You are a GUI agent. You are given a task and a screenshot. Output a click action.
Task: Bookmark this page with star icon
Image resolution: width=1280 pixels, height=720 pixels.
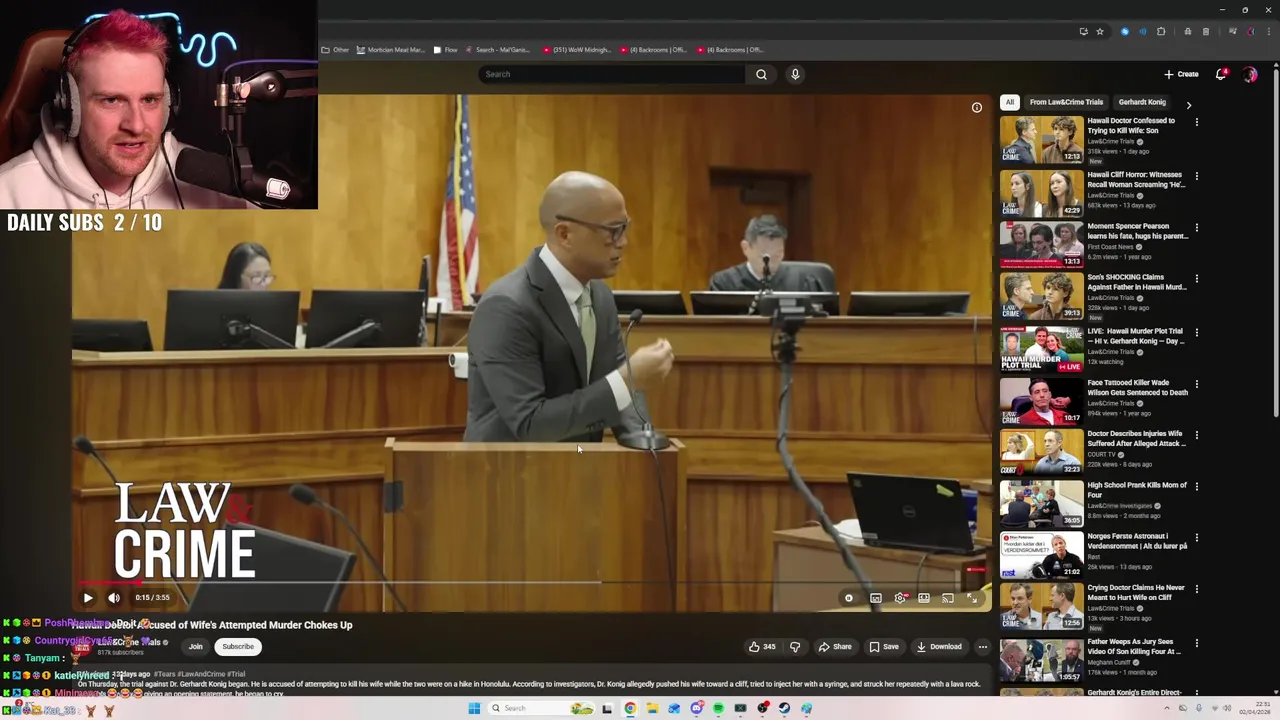pos(1100,32)
